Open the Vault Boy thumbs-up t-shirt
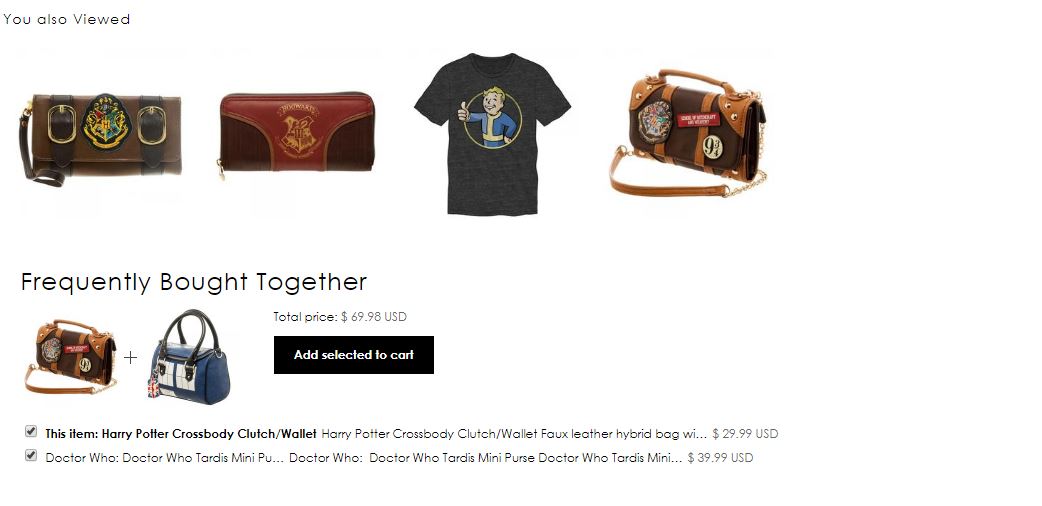1042x506 pixels. 492,134
